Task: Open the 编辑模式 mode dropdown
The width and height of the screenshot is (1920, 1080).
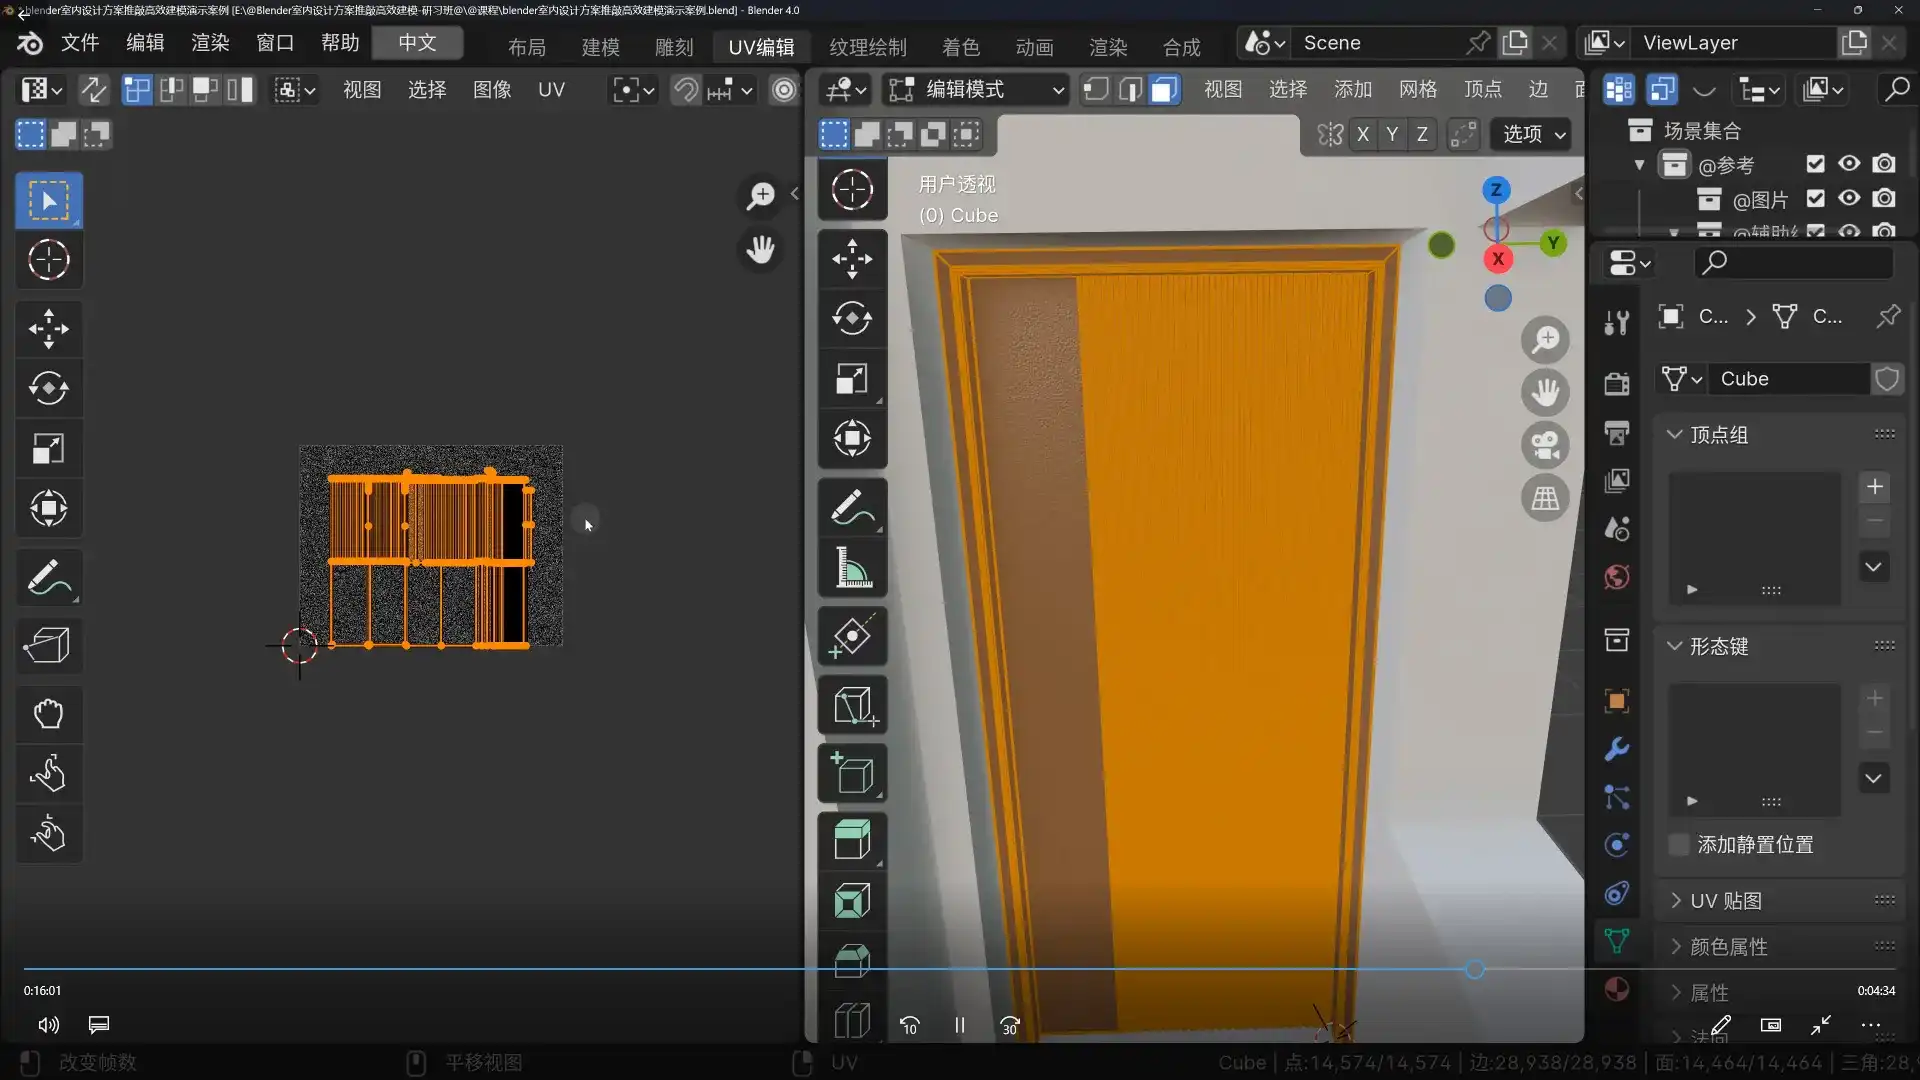Action: tap(976, 90)
